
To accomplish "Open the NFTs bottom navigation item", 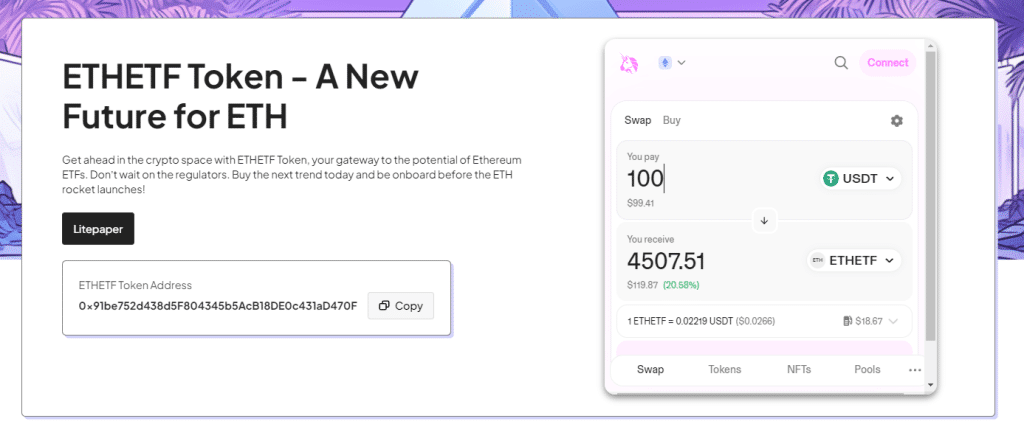I will pyautogui.click(x=799, y=369).
